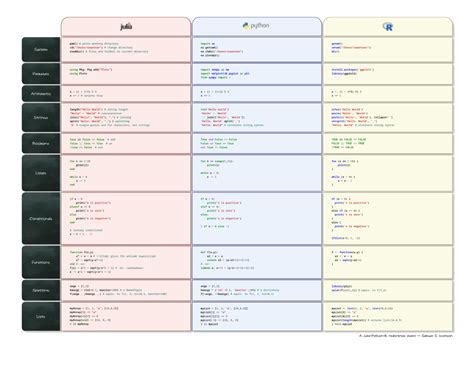Click the Julia Booleans code cell
The width and height of the screenshot is (474, 366).
coord(126,143)
